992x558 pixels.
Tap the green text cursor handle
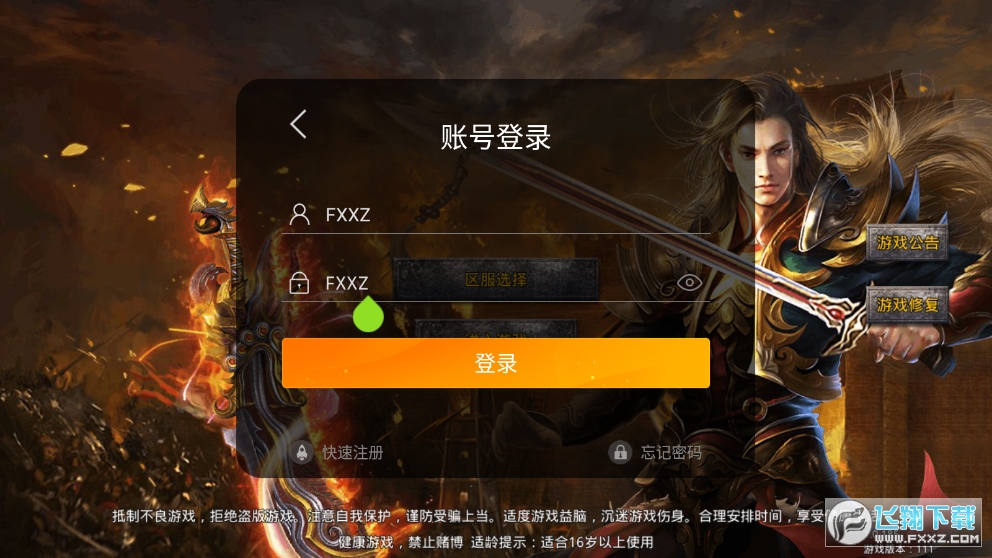368,314
